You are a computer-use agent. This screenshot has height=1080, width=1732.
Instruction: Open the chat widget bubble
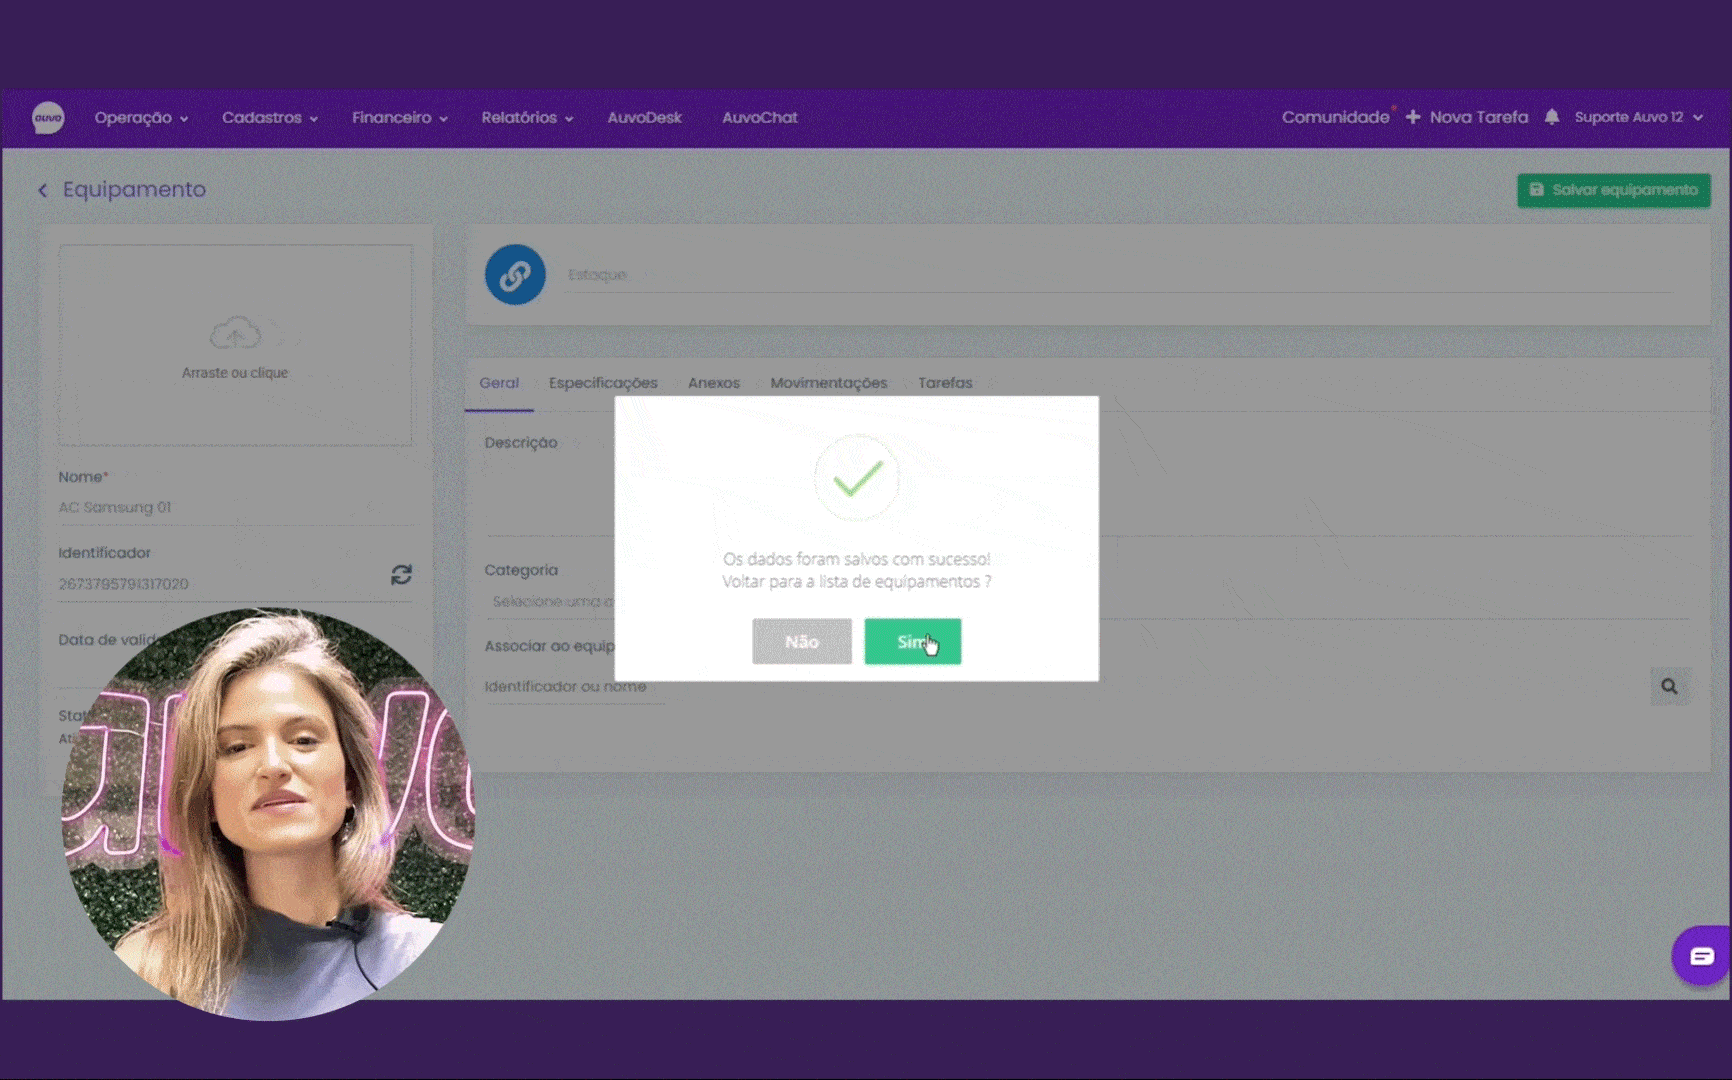pos(1700,956)
